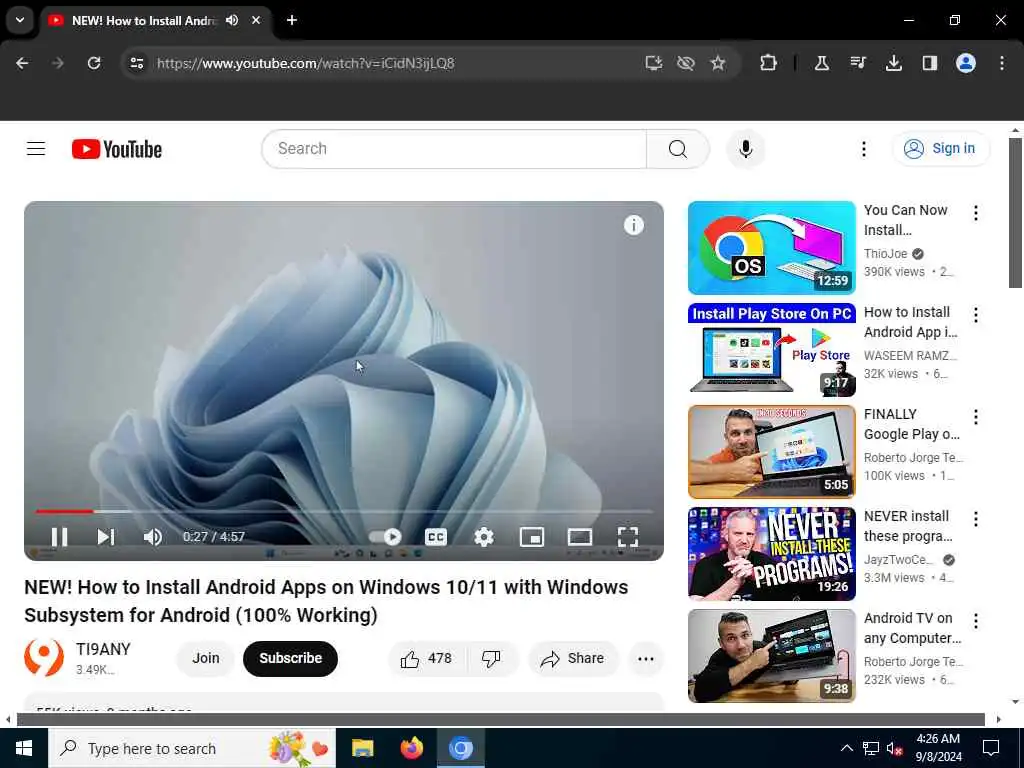
Task: Open browser profile avatar
Action: point(966,63)
